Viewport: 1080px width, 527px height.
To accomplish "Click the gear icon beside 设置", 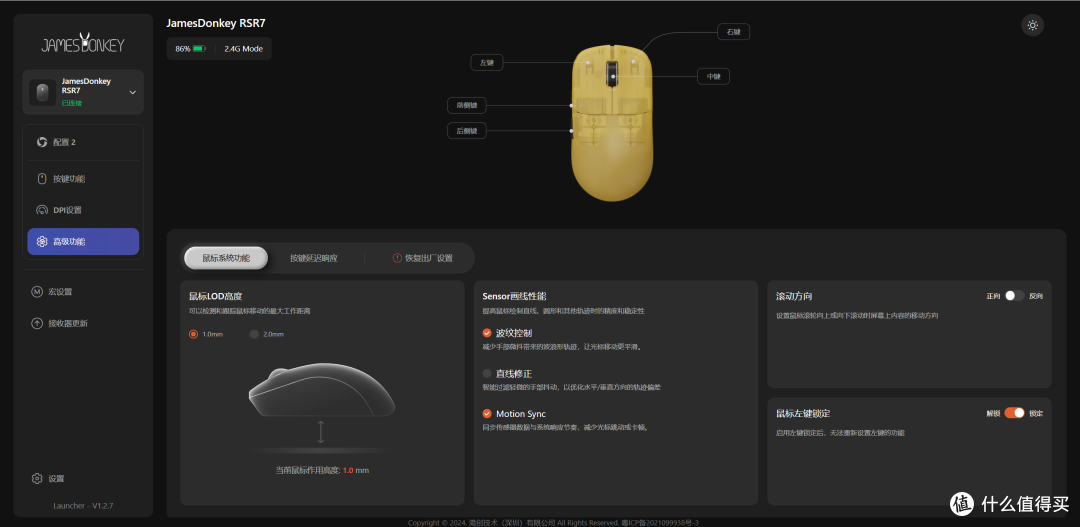I will coord(37,479).
